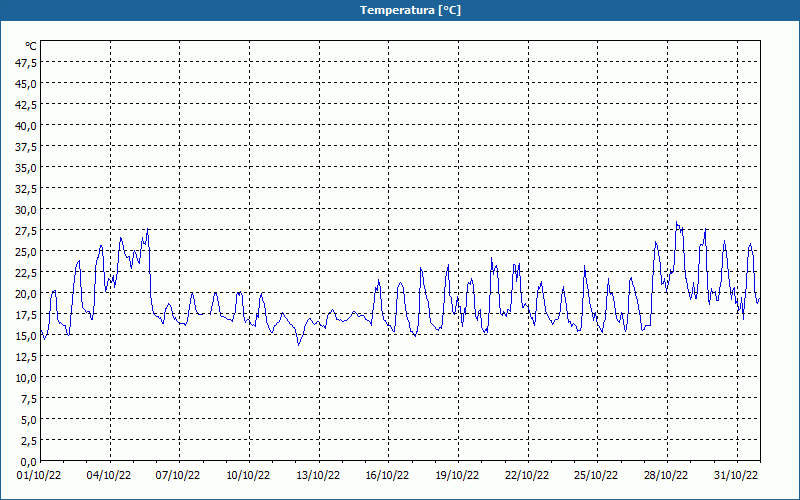Select the 35,0 y-axis label
The width and height of the screenshot is (800, 500).
27,168
